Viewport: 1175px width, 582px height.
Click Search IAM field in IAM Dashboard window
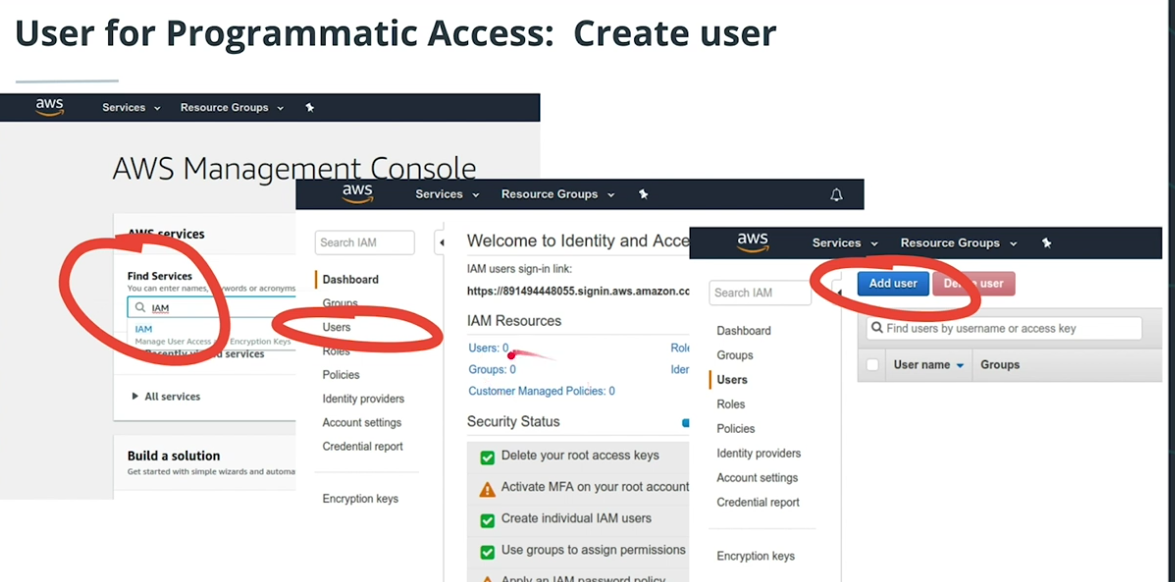(365, 243)
